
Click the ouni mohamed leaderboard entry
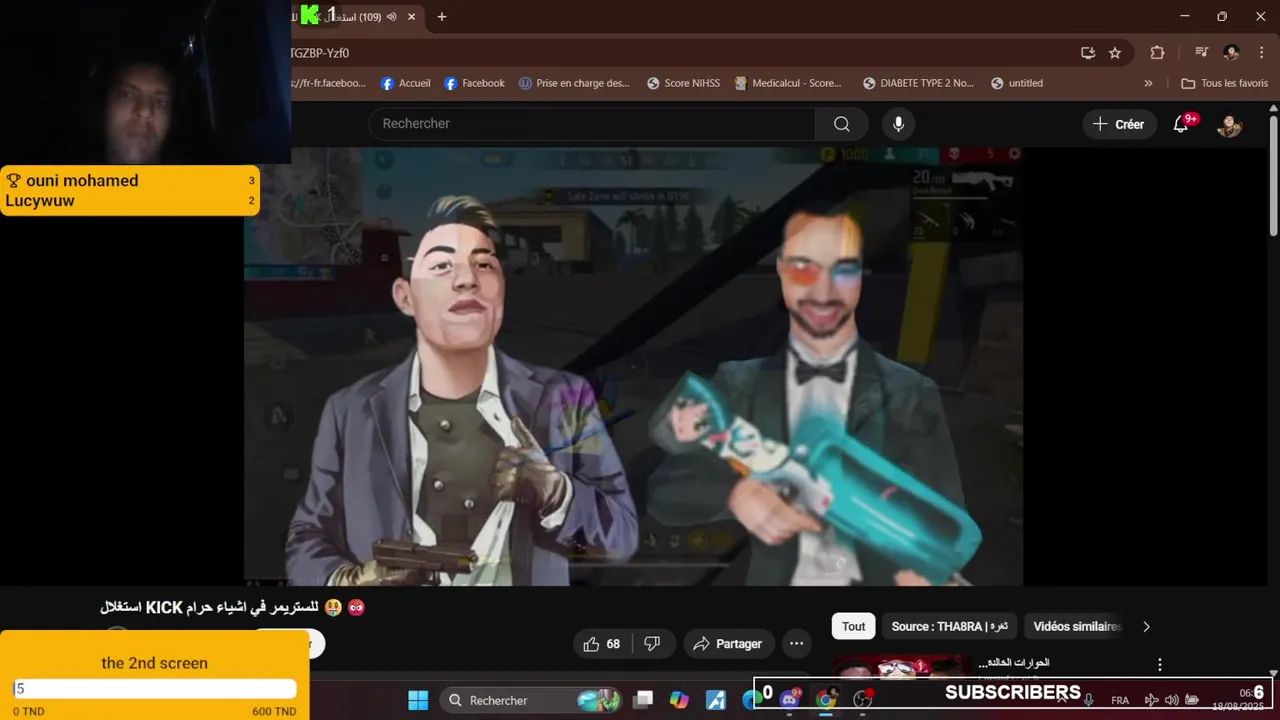pyautogui.click(x=130, y=181)
